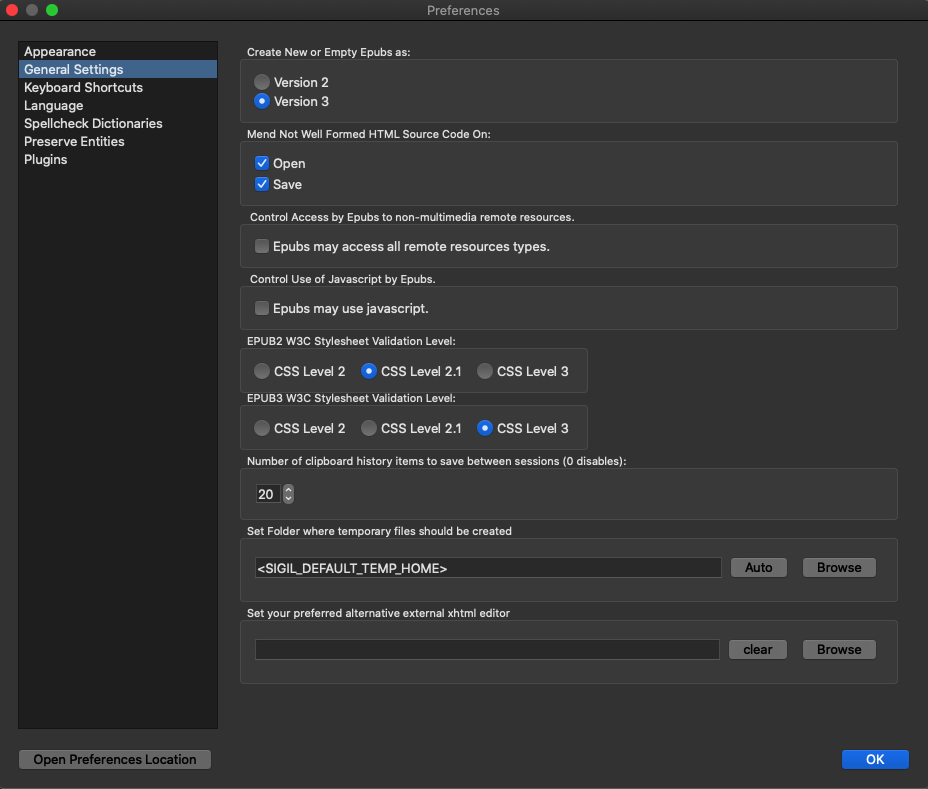
Task: Choose CSS Level 2 for EPUB2 validation
Action: click(x=262, y=371)
